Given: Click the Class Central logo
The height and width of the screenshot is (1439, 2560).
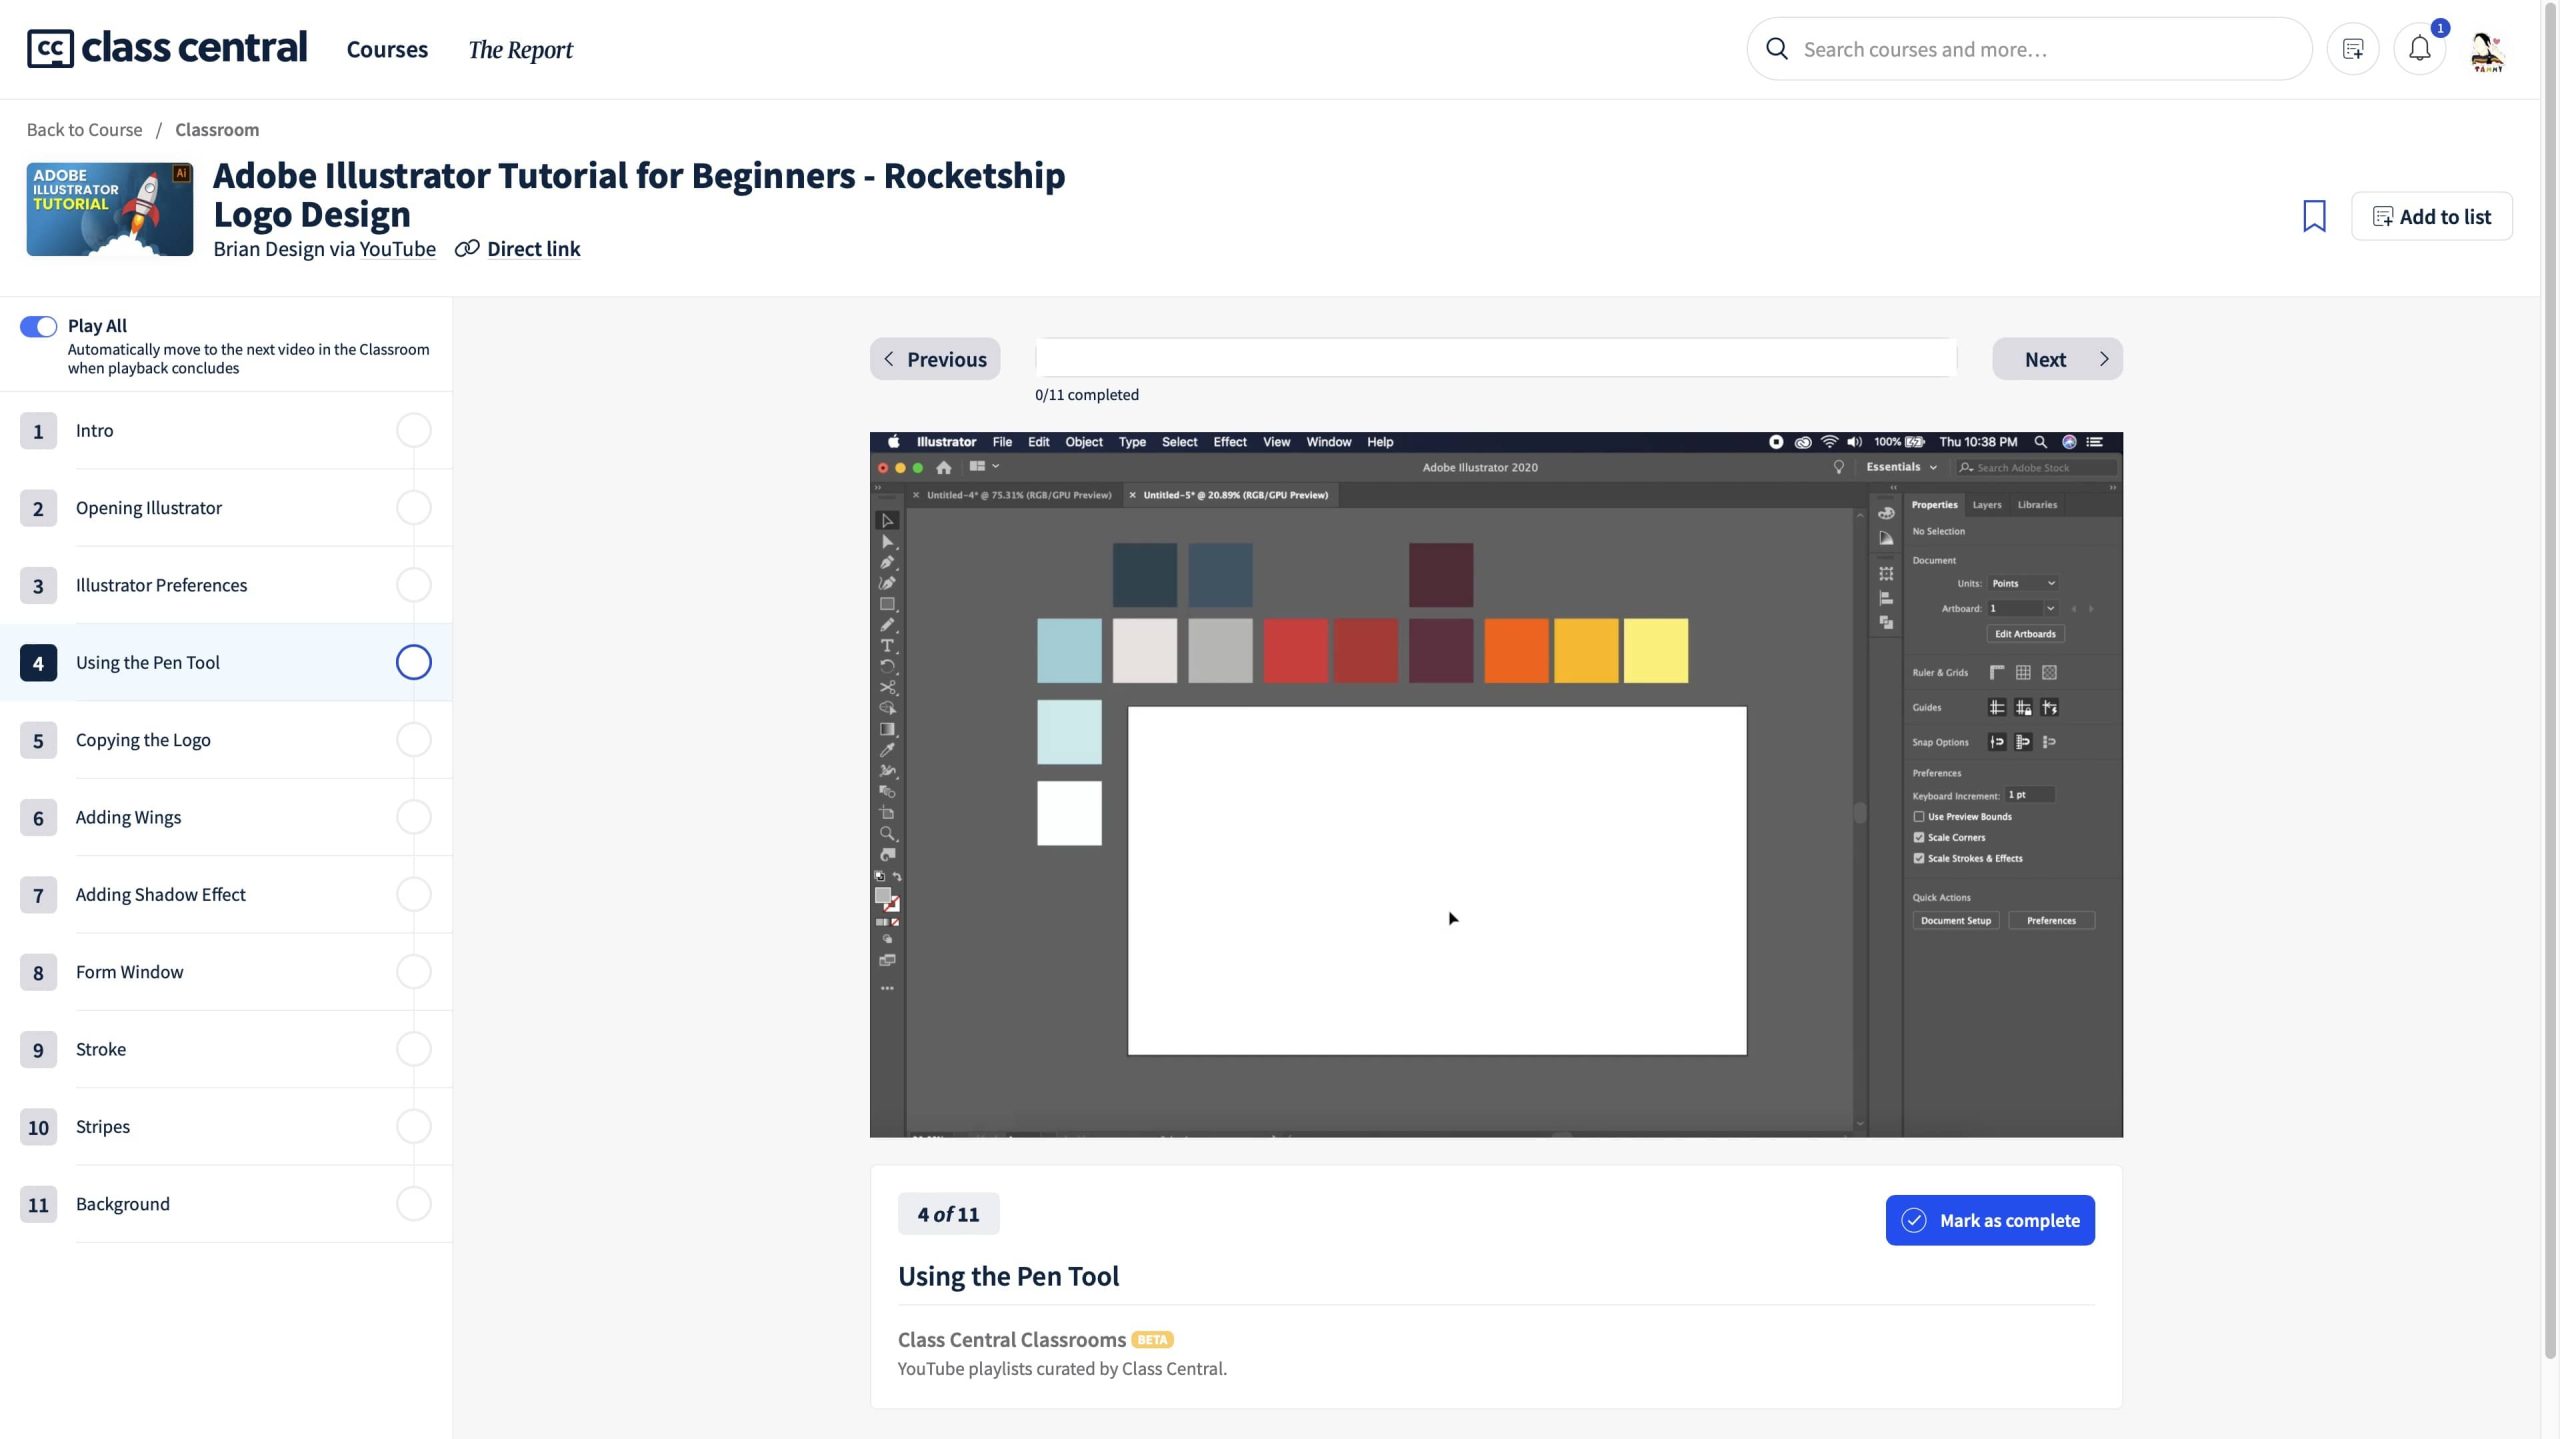Looking at the screenshot, I should click(167, 48).
